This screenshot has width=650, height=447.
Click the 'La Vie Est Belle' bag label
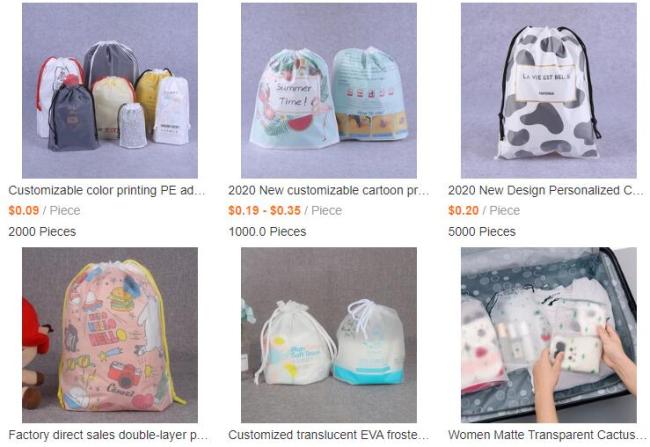(x=546, y=83)
